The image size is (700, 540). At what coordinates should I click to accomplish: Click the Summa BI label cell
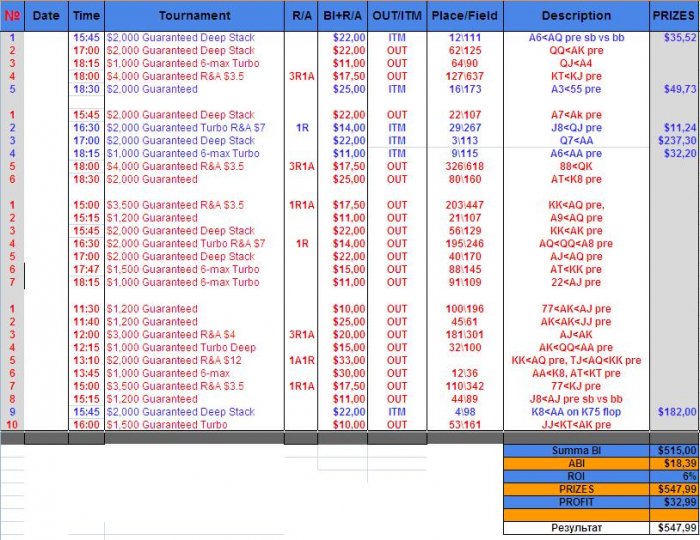[x=576, y=450]
